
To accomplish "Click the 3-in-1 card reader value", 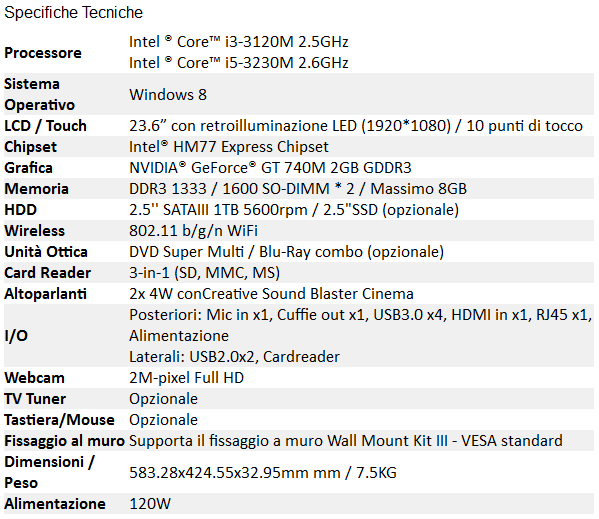I will pos(204,273).
